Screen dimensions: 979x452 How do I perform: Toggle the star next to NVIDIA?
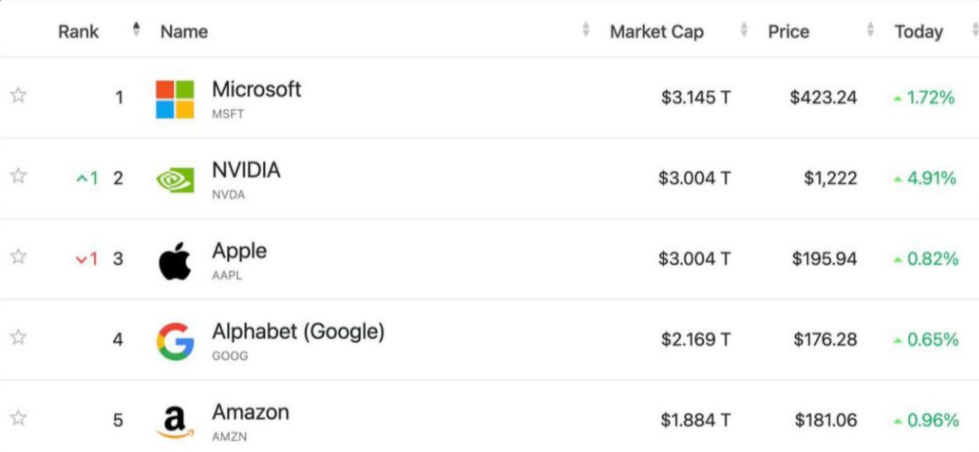click(18, 176)
